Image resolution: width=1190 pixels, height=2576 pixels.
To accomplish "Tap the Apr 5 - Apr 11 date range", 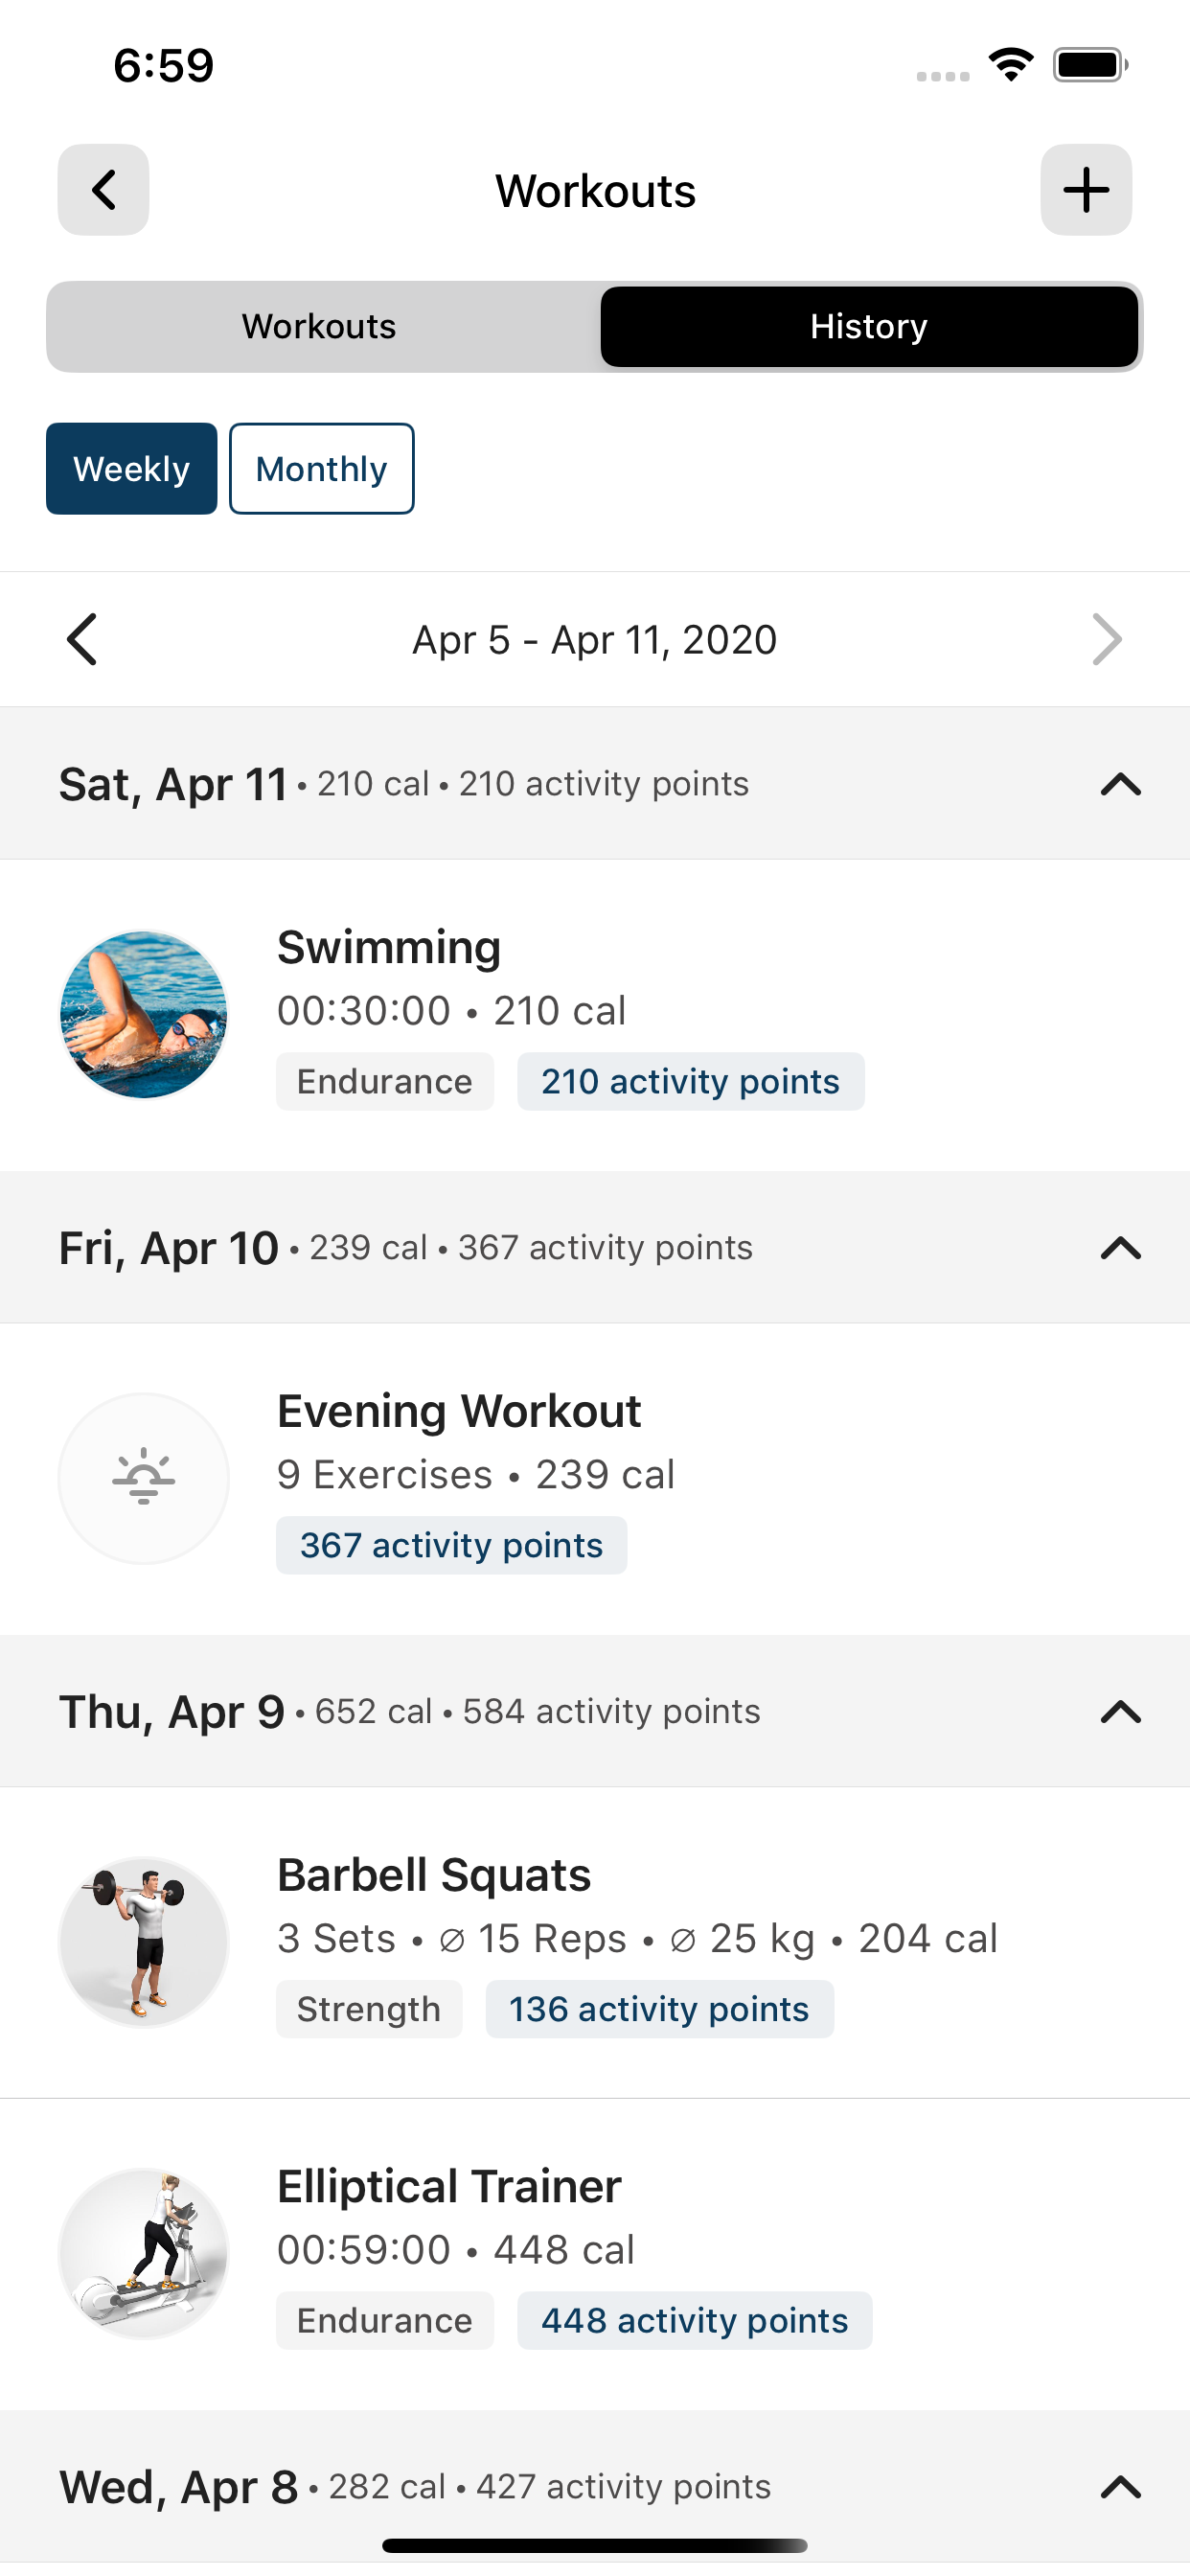I will (594, 640).
